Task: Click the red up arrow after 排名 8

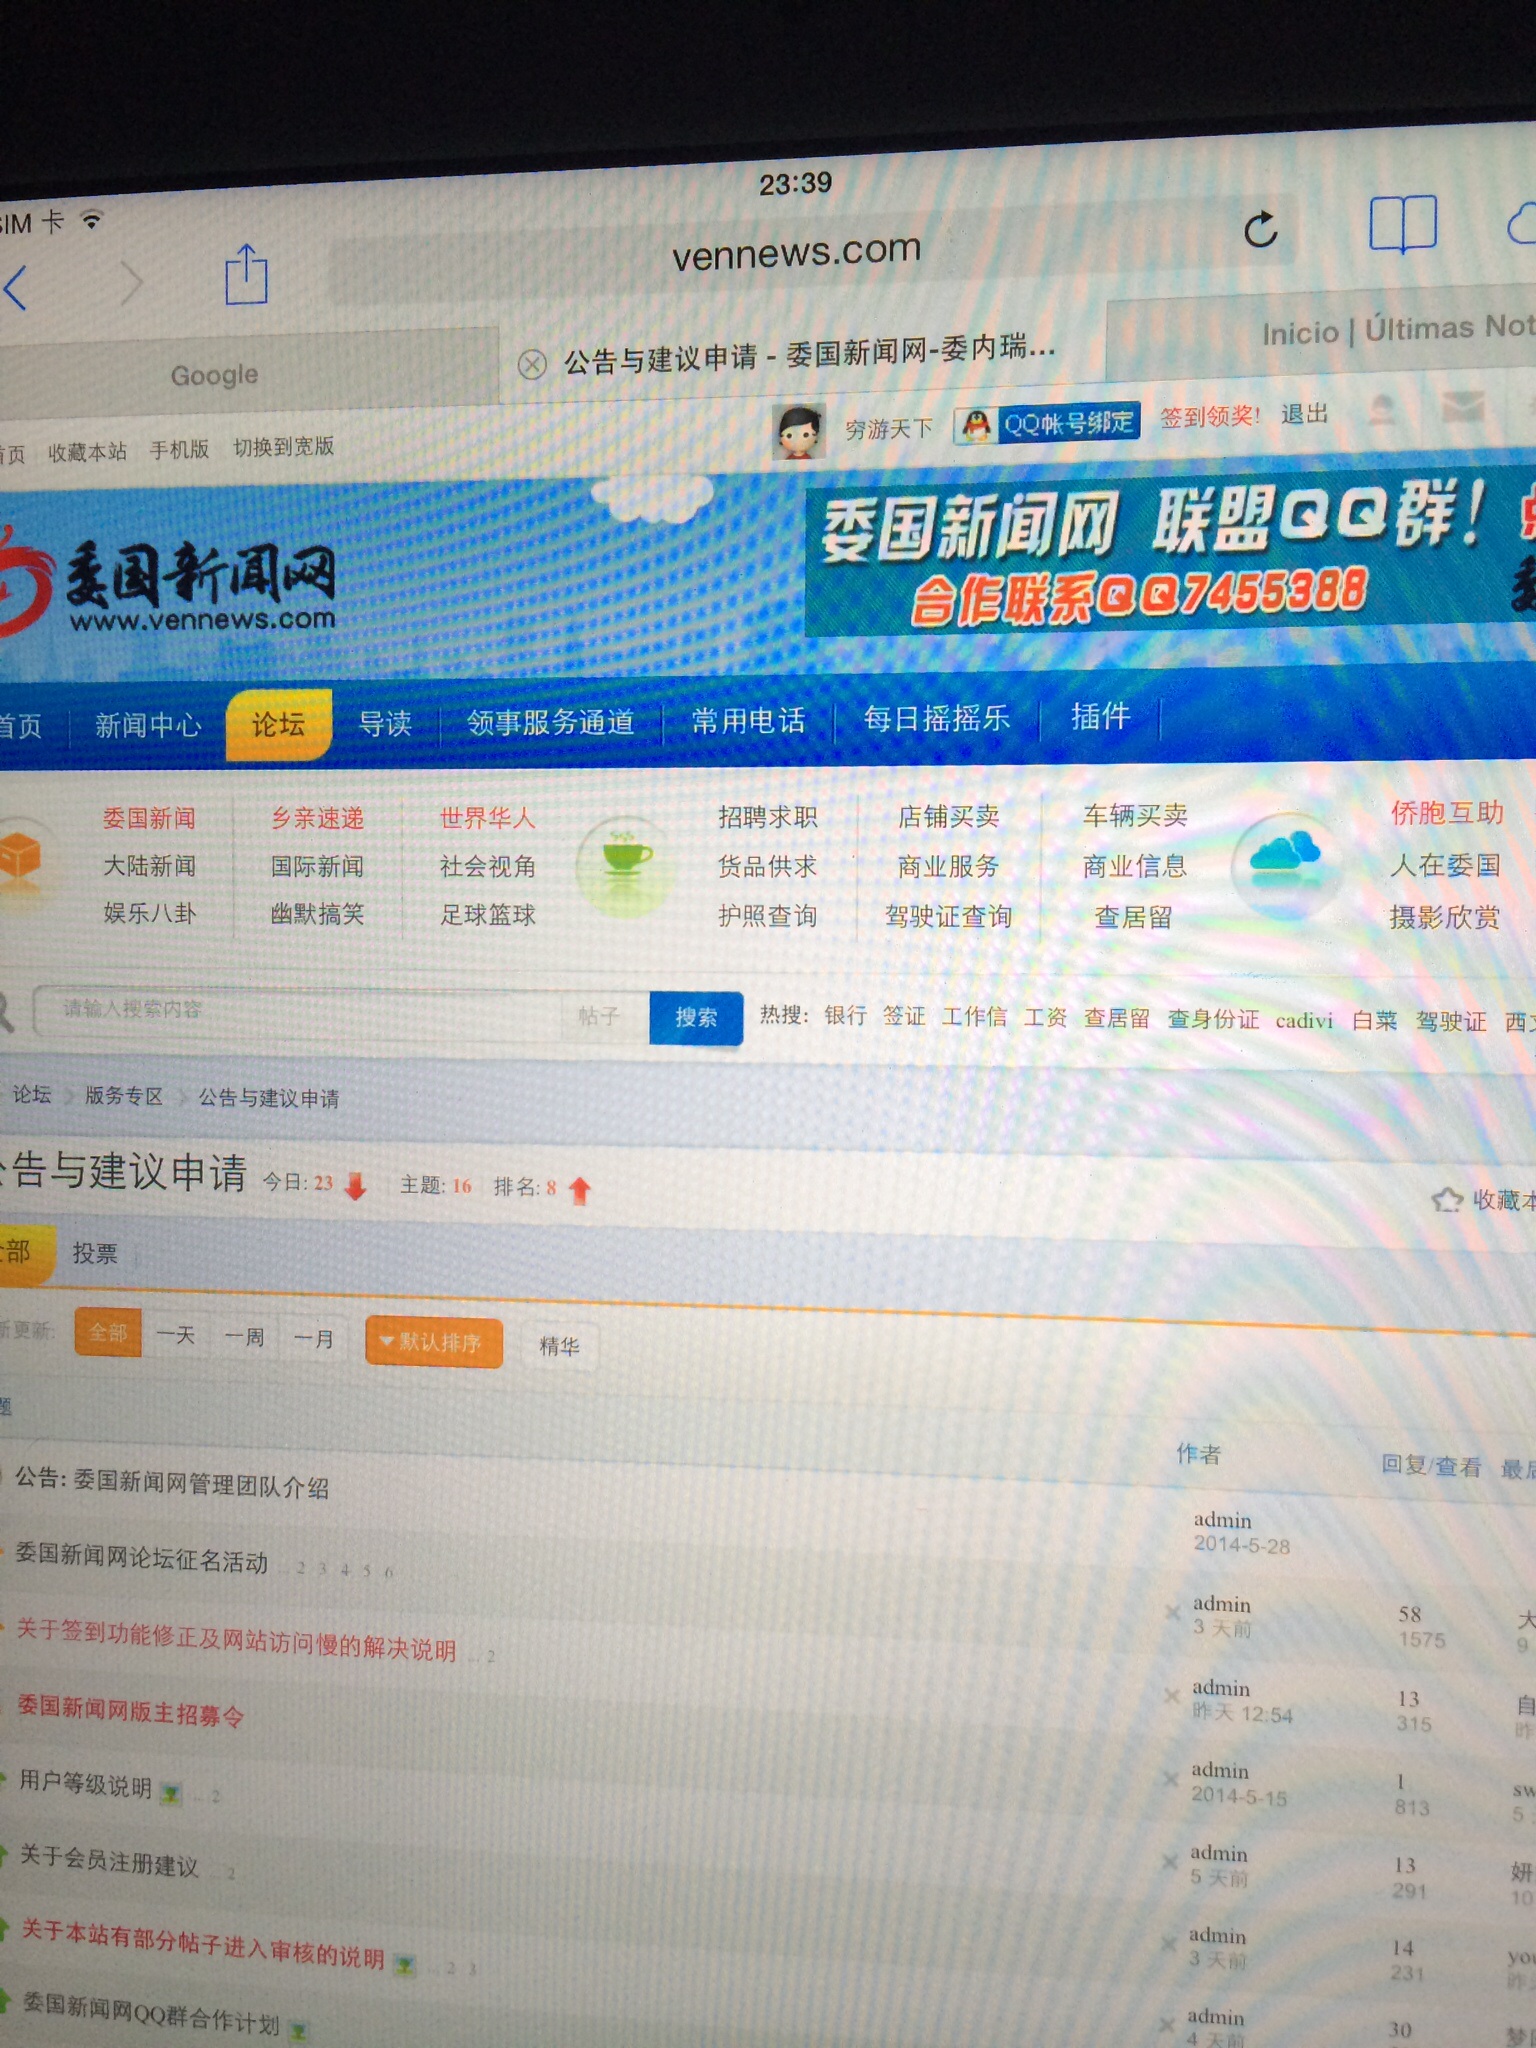Action: point(579,1189)
